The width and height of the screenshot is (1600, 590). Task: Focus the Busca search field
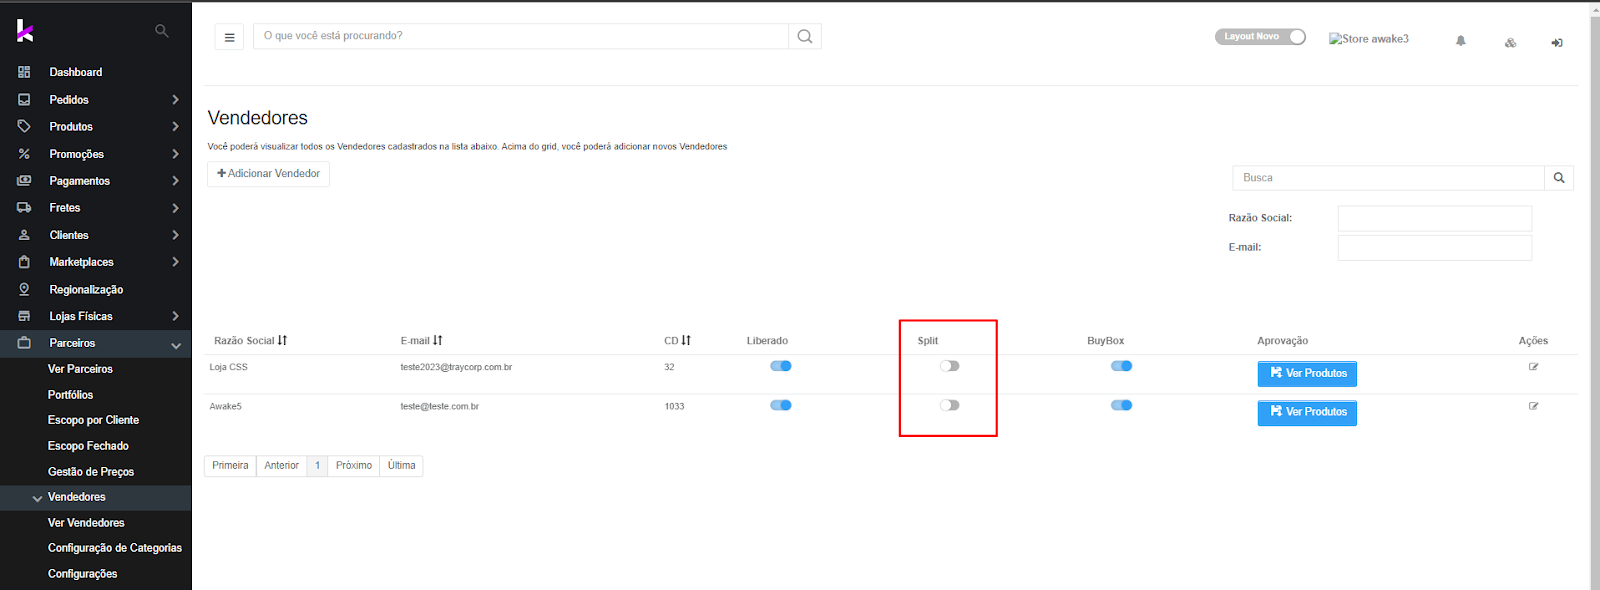1389,178
